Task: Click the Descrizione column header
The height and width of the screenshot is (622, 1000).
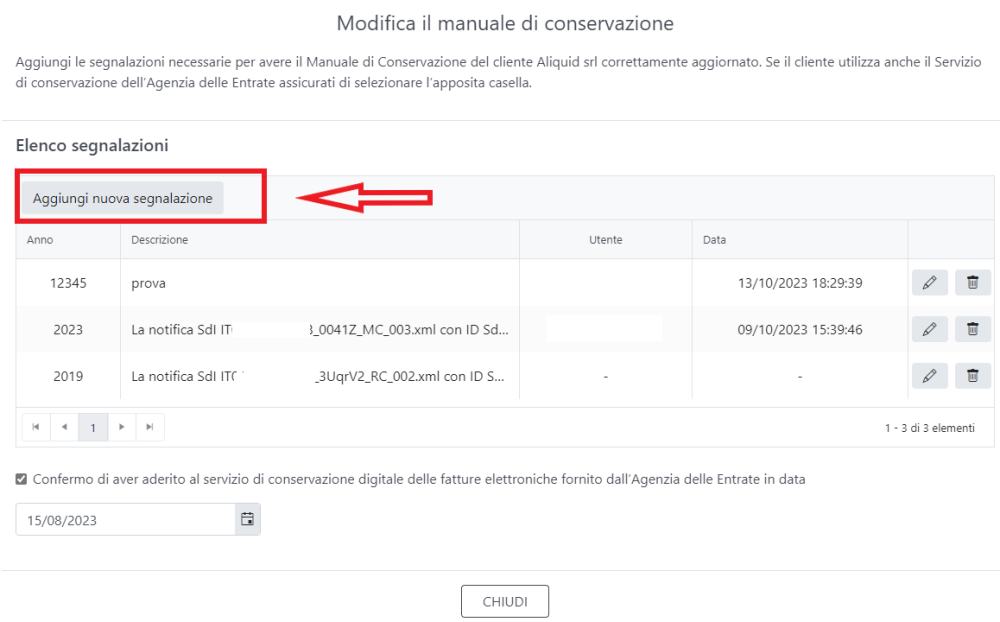Action: click(160, 239)
